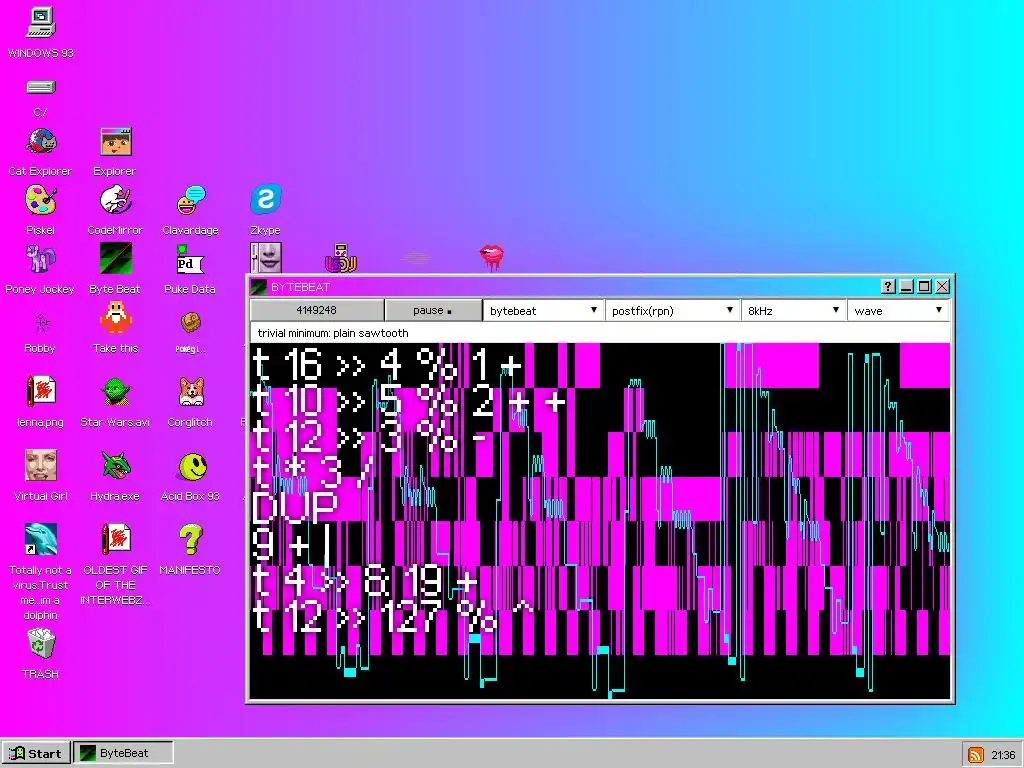Click the 4149248 time counter button

coord(317,310)
